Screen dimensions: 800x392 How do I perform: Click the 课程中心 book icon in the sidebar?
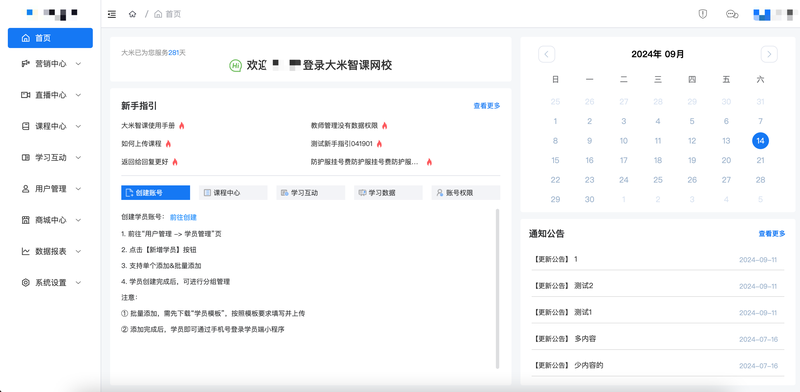tap(26, 126)
